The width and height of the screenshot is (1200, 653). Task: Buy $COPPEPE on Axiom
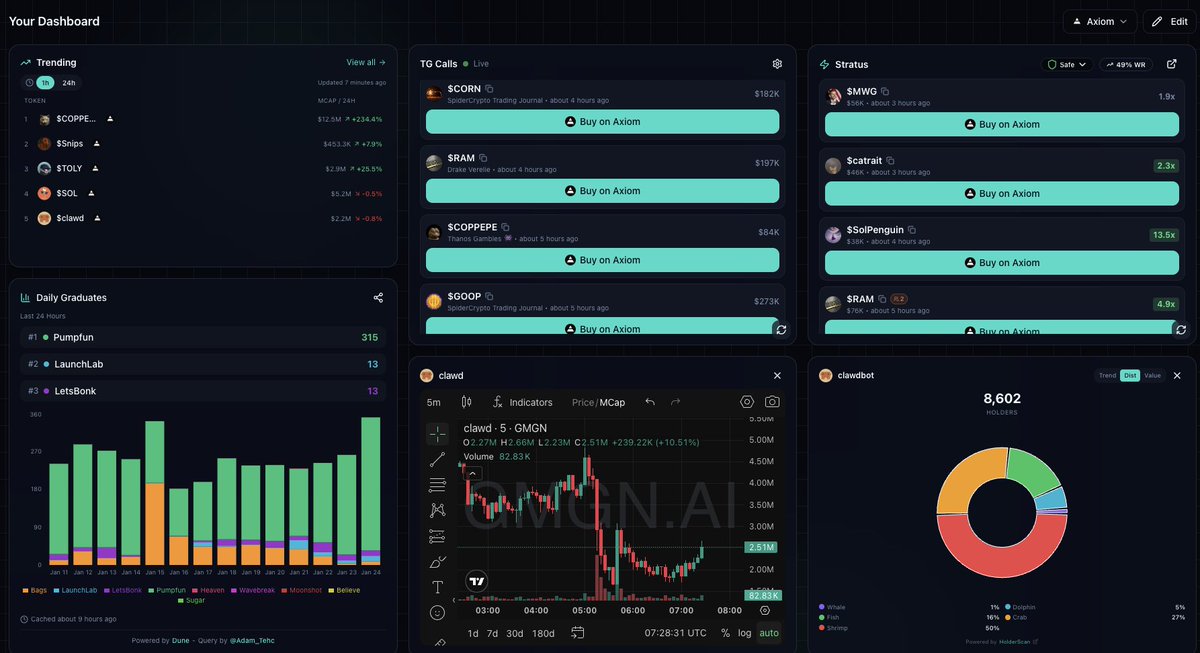coord(602,260)
